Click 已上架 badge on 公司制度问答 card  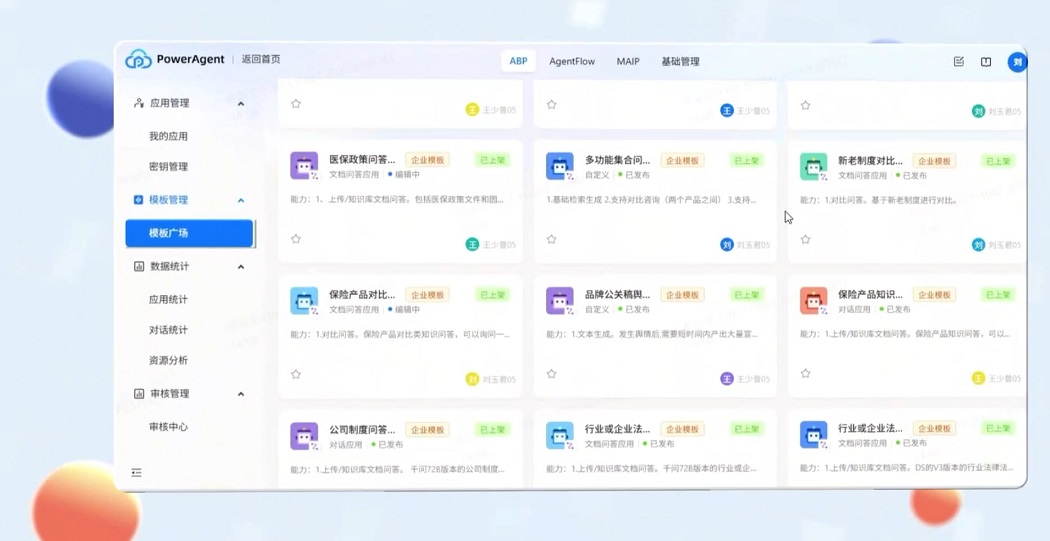tap(493, 429)
